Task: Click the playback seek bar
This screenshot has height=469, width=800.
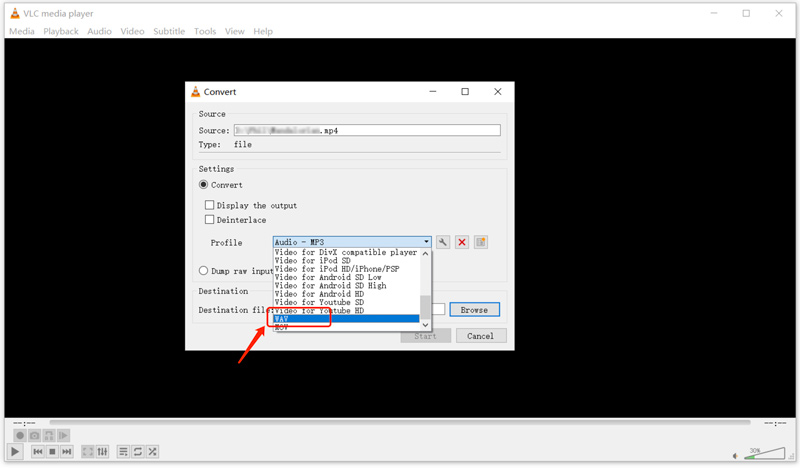Action: point(400,423)
